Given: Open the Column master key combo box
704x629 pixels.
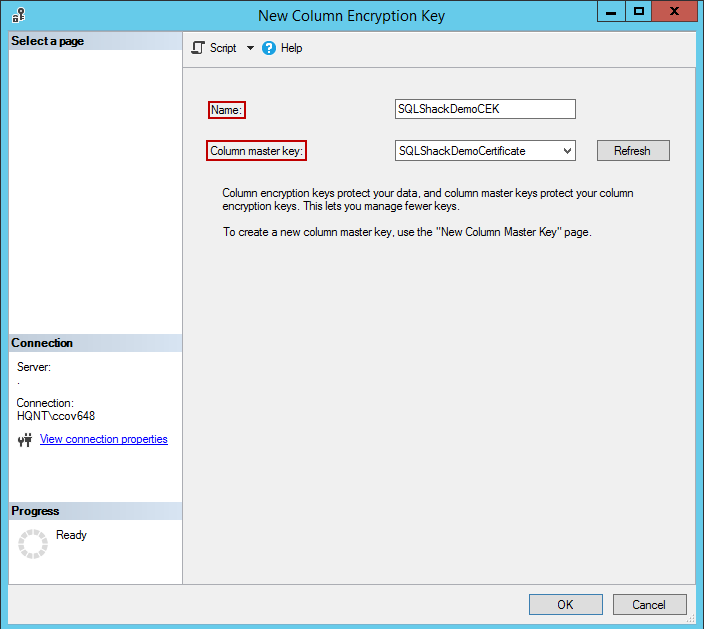Looking at the screenshot, I should click(485, 151).
